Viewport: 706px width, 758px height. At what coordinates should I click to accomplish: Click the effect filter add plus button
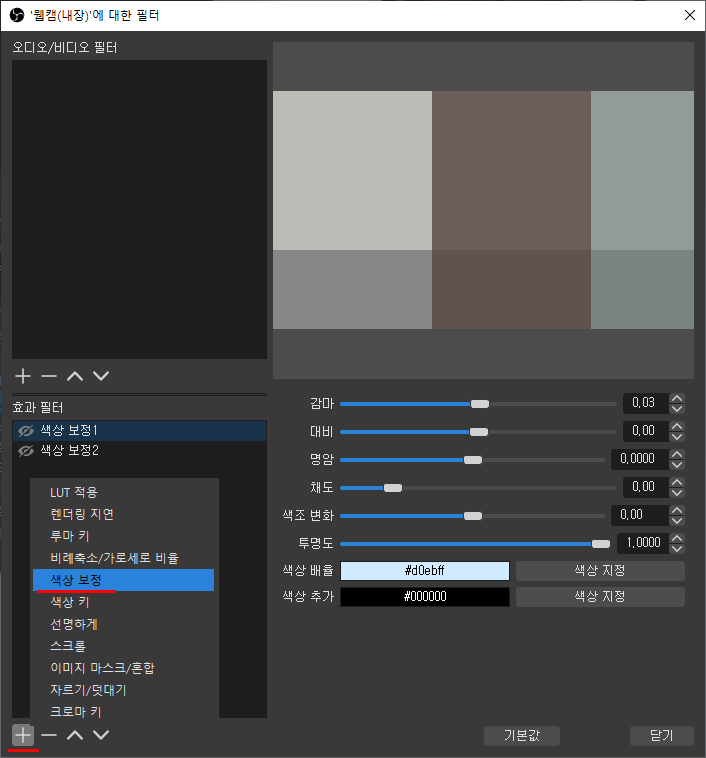[23, 735]
